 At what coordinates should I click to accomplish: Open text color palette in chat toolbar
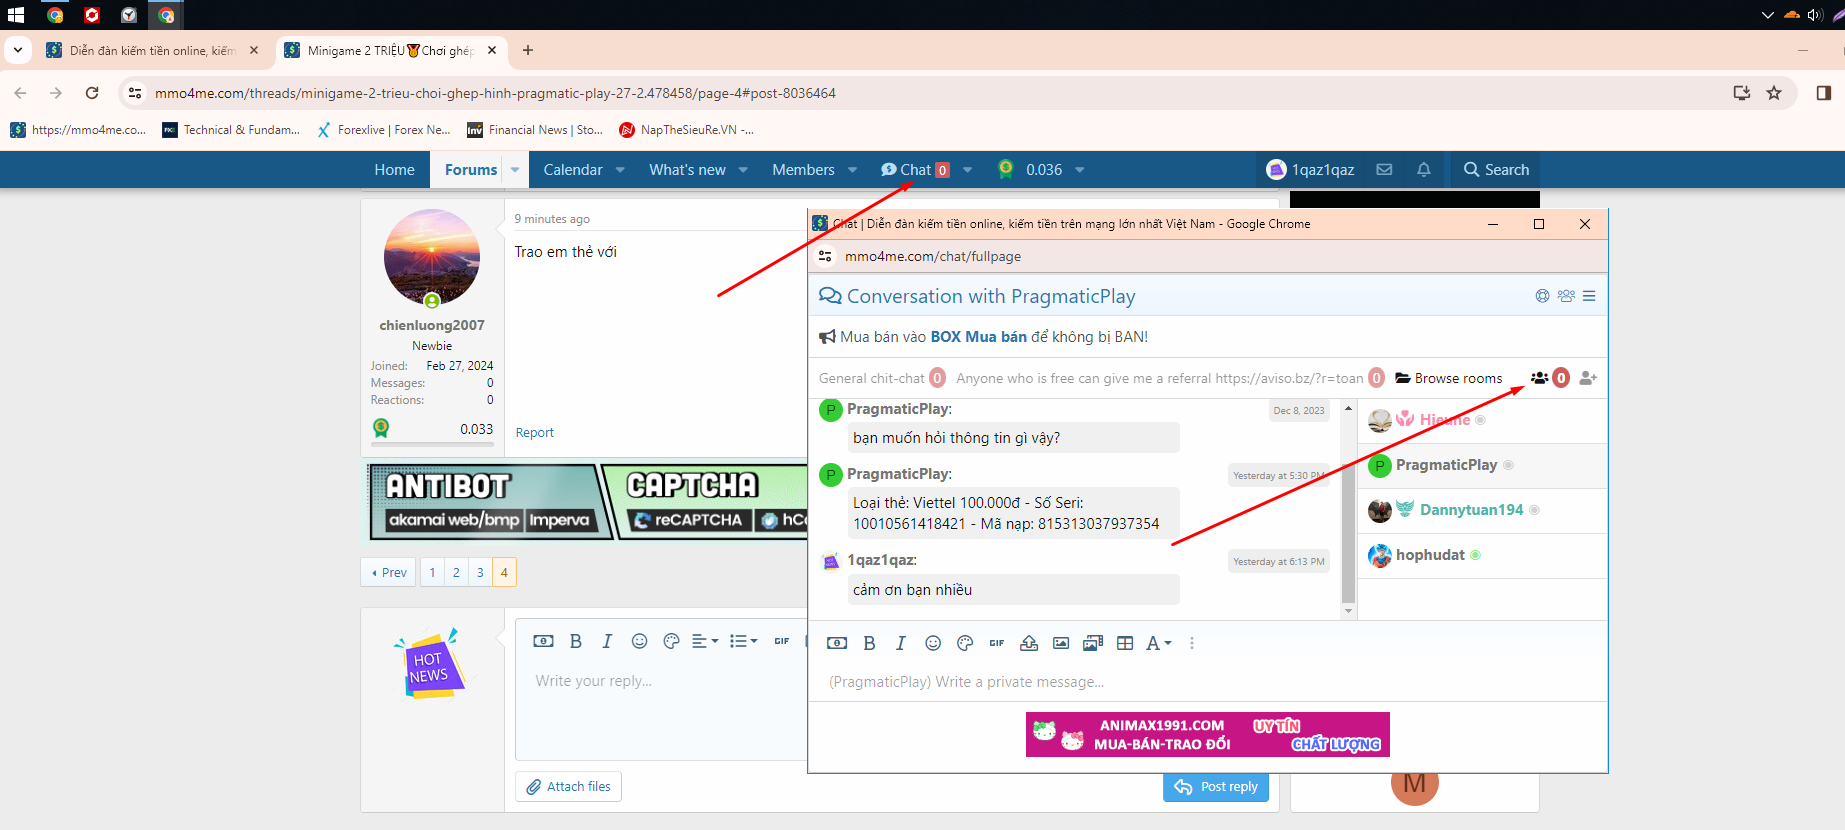(x=965, y=643)
